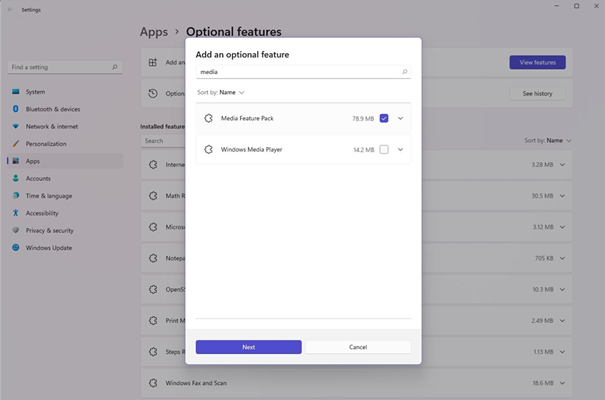Click the Steps Recorder feature row icon
The image size is (605, 400).
pyautogui.click(x=153, y=352)
